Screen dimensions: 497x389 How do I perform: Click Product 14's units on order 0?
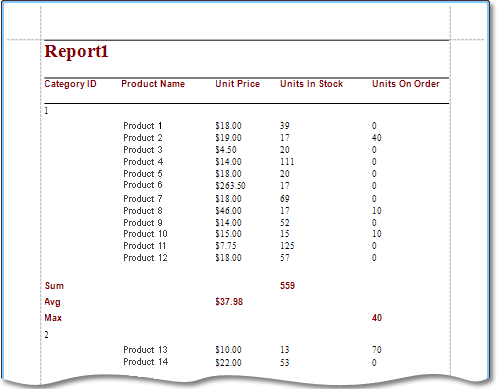[x=374, y=362]
